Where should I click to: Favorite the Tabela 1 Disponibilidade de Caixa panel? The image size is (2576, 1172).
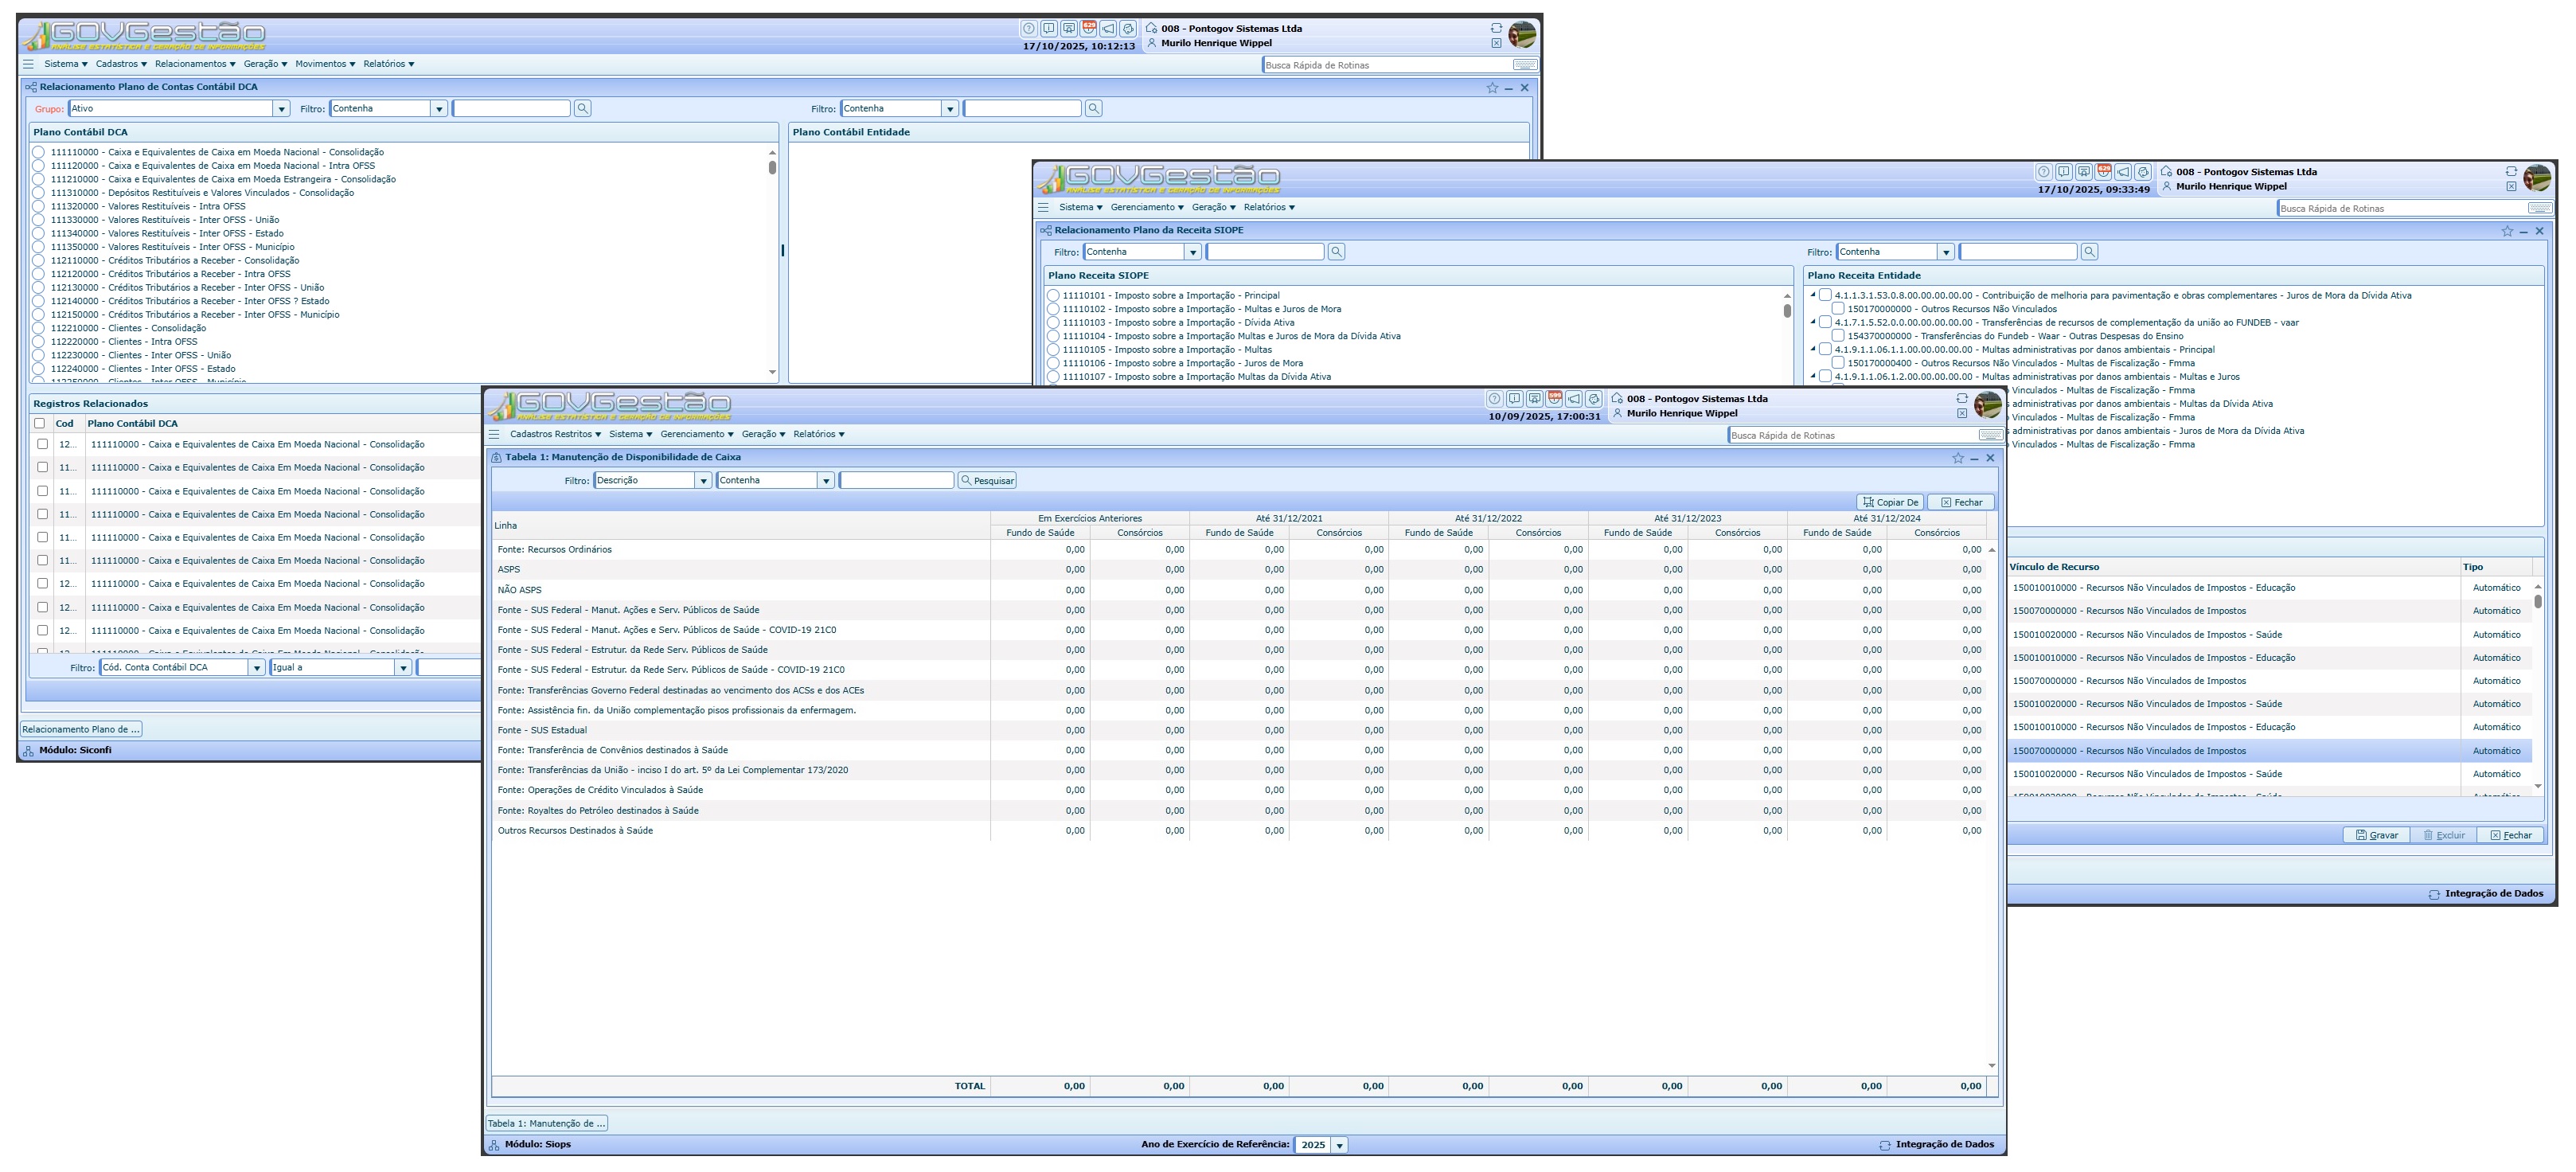point(1957,458)
